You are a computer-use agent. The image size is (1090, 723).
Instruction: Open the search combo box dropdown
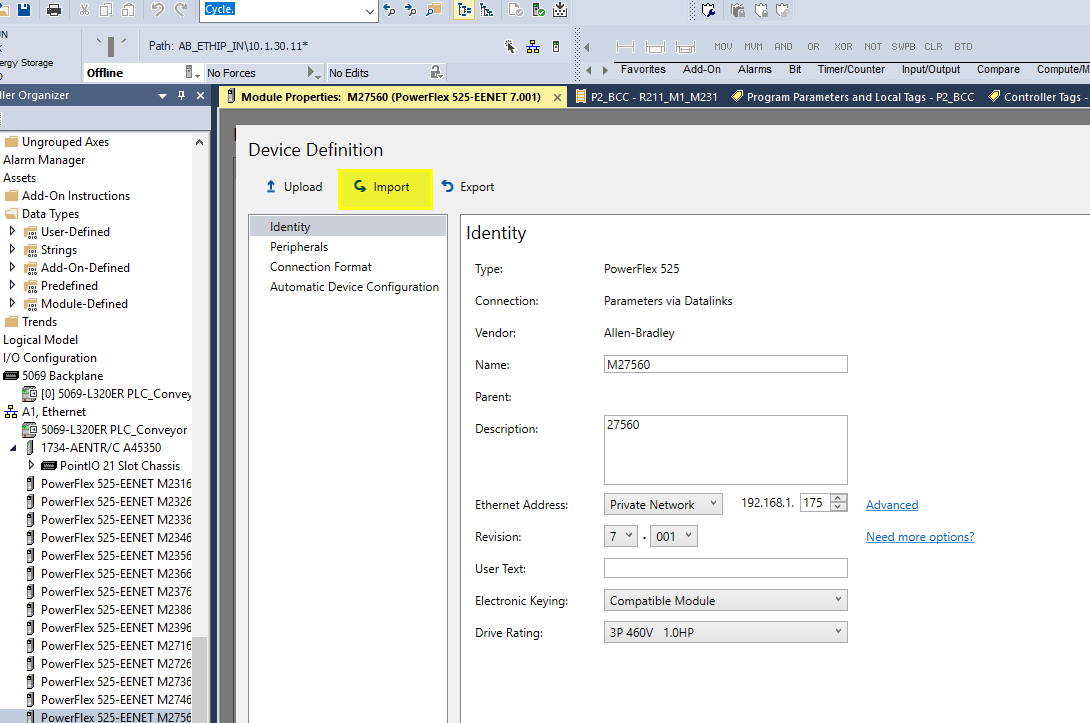click(x=369, y=10)
